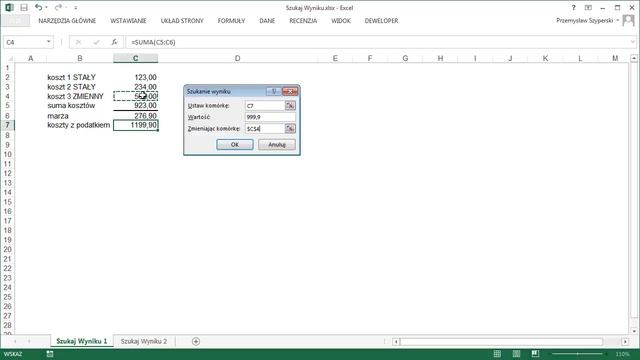Click cell with text marża

click(x=58, y=116)
